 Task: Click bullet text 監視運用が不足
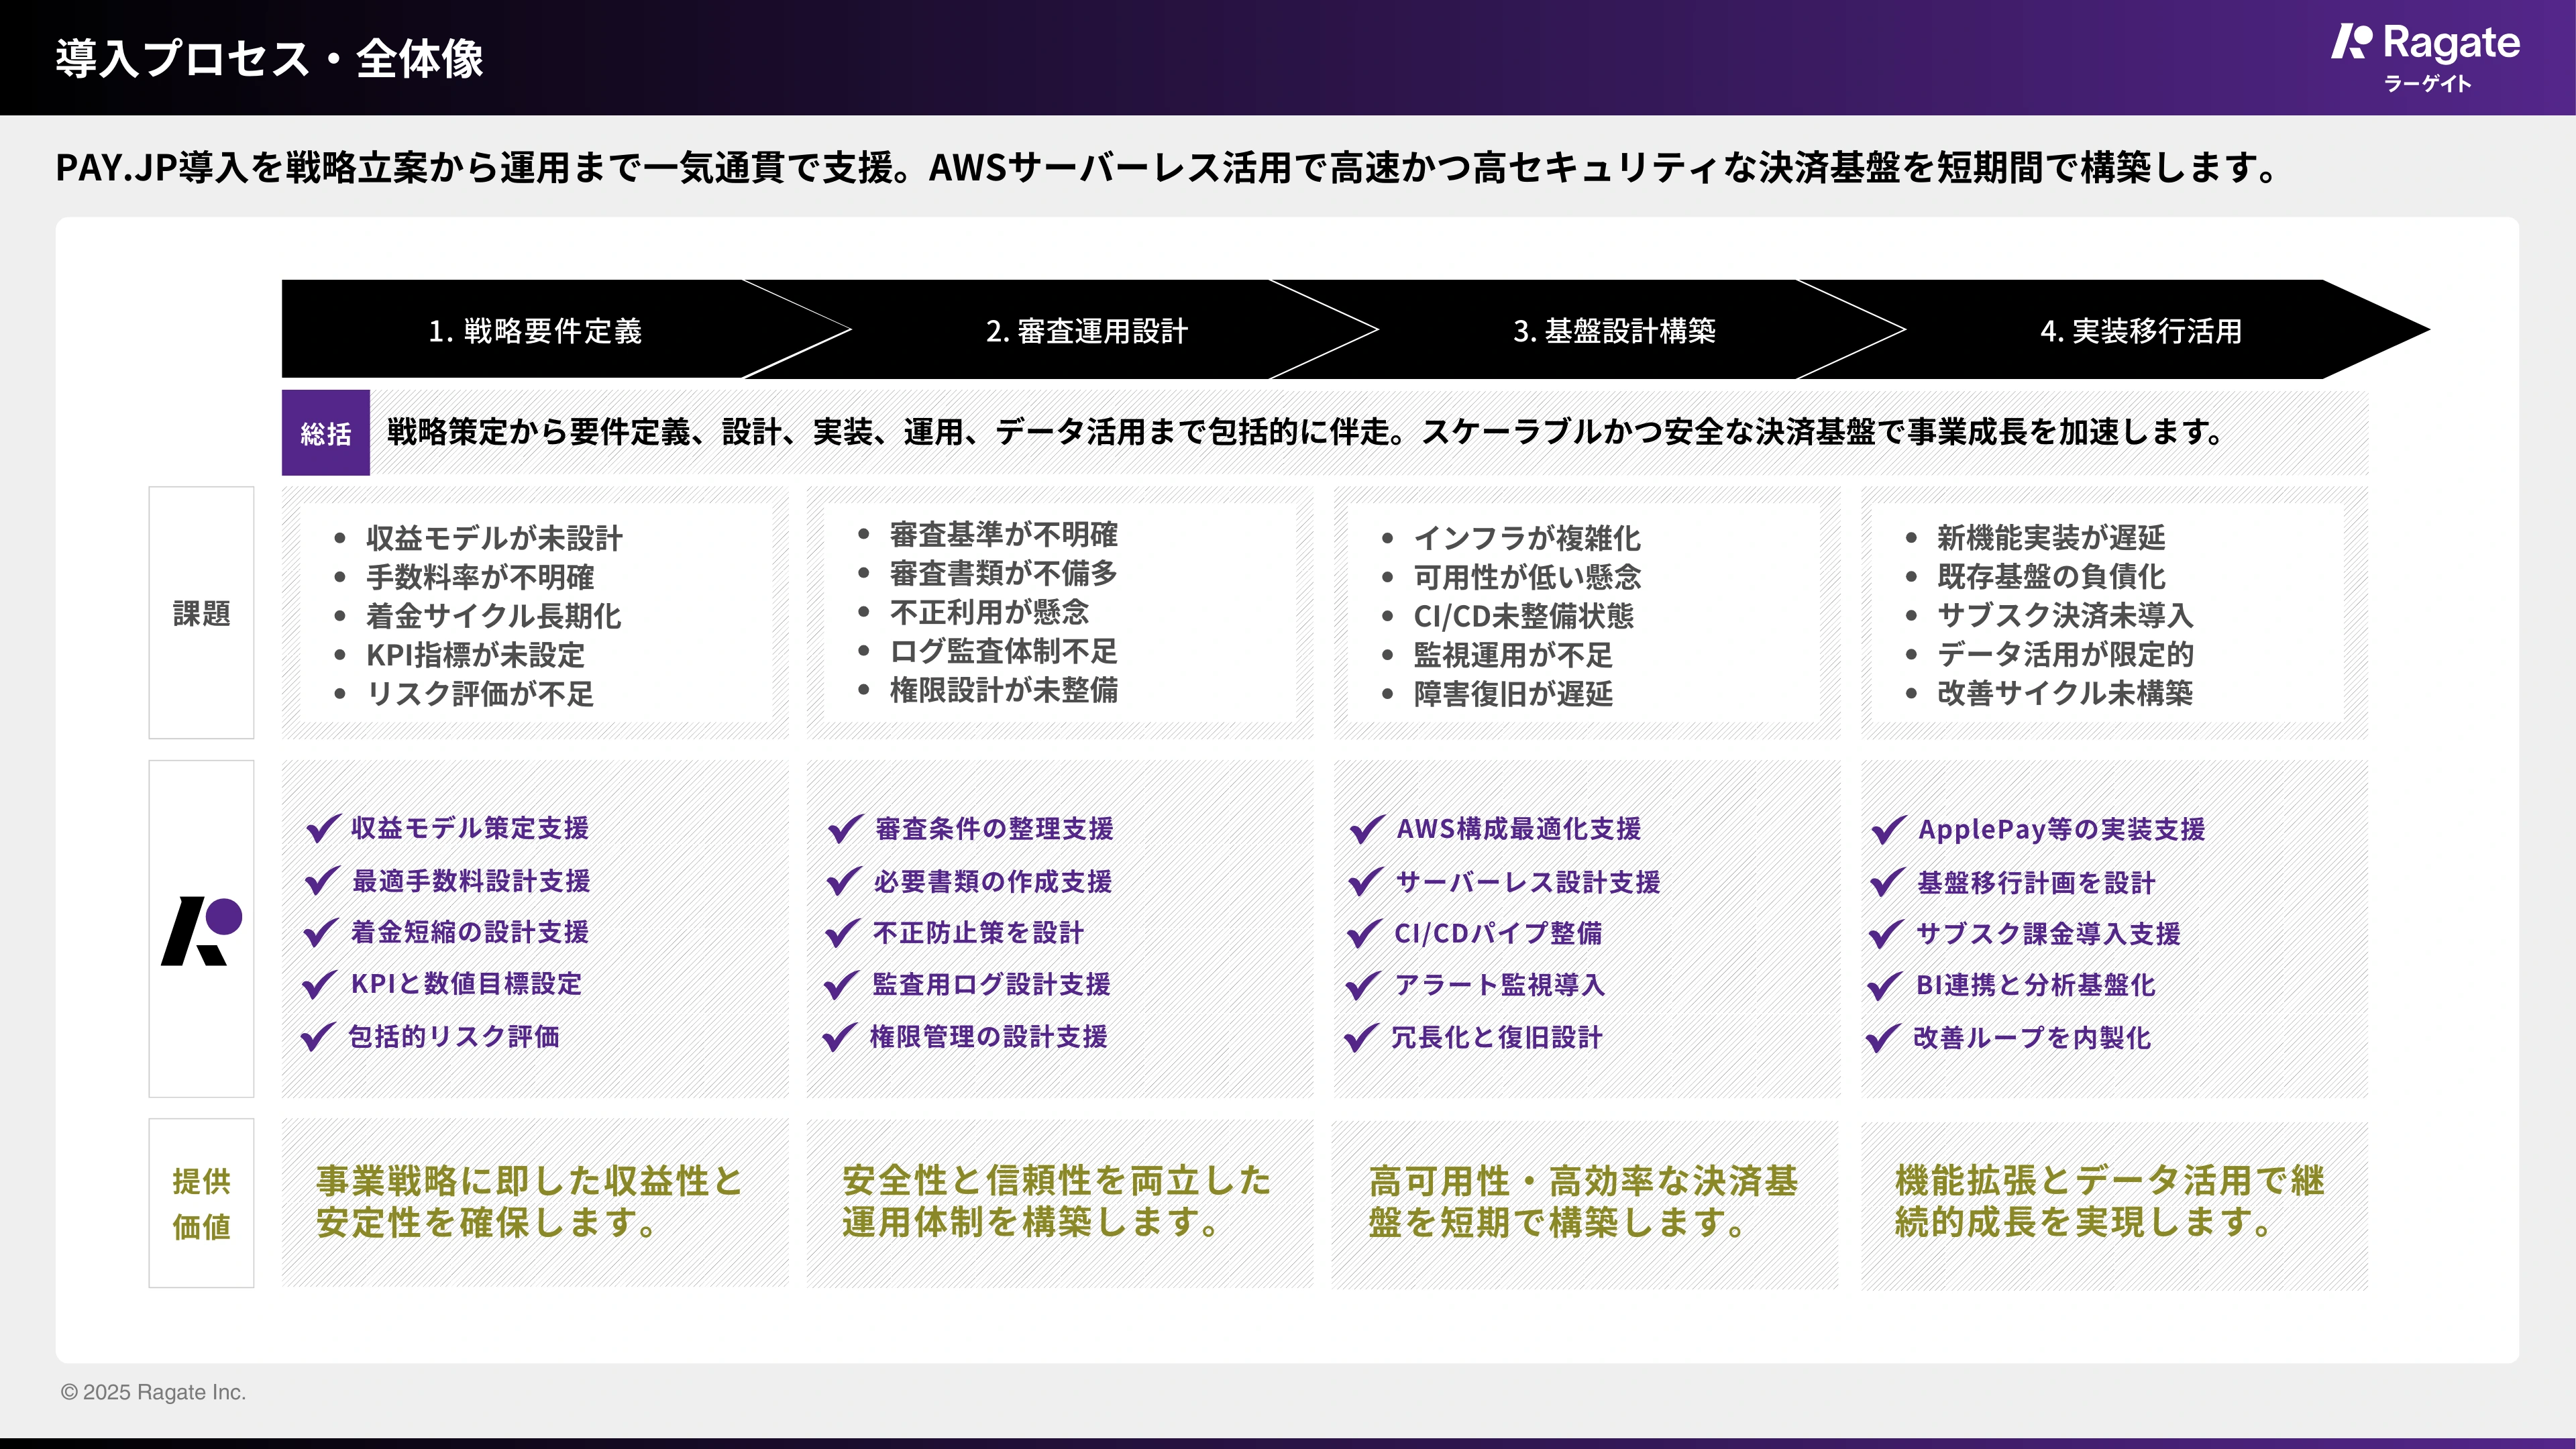click(1513, 655)
